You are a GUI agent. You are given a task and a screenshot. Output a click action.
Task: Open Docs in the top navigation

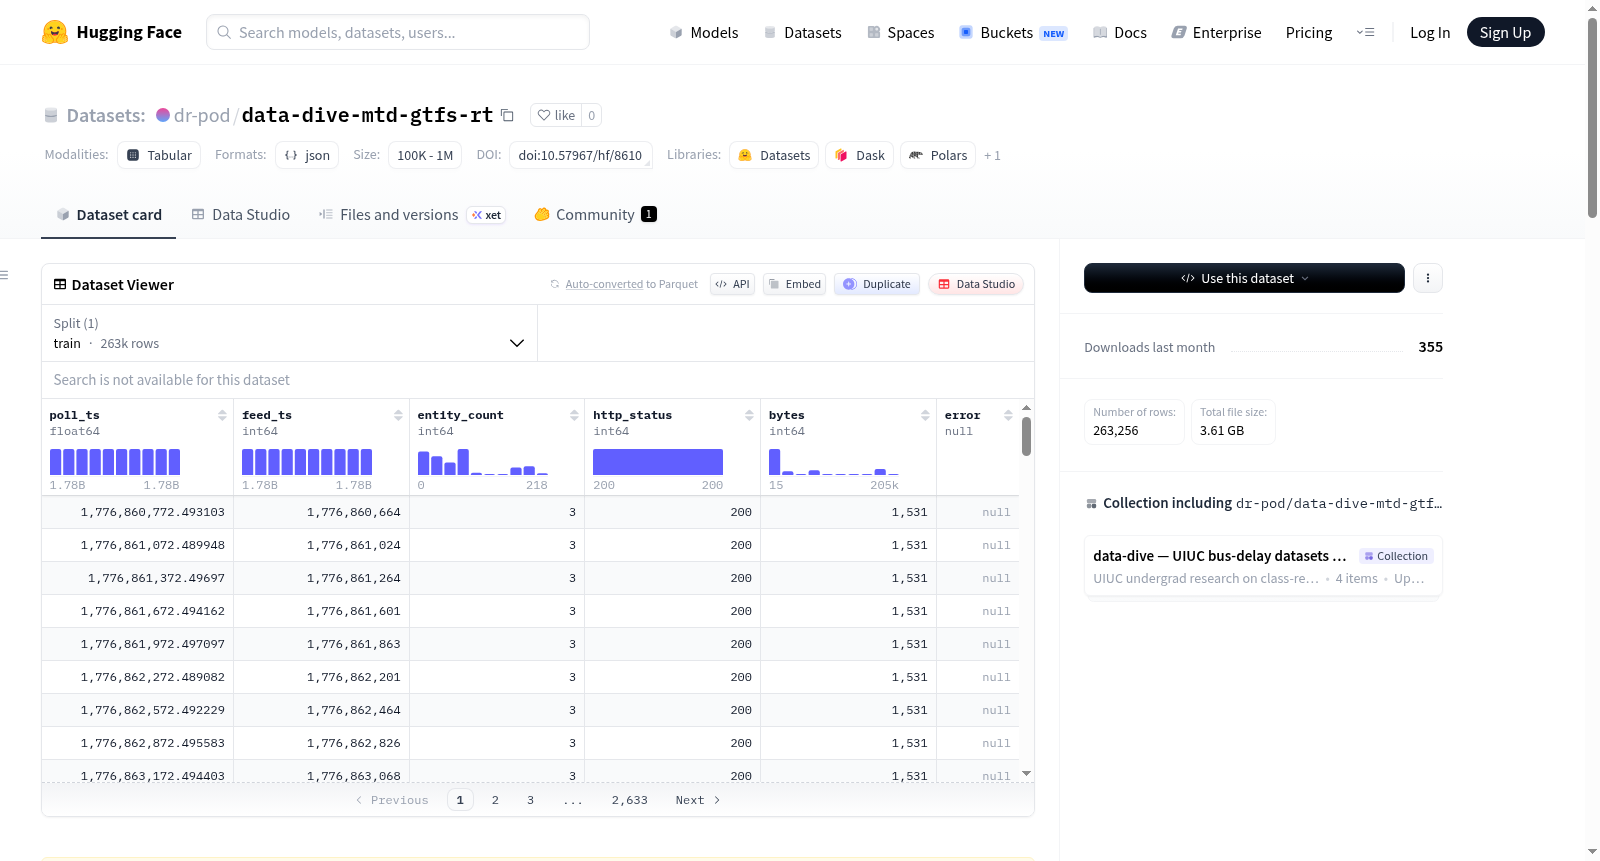click(1120, 32)
